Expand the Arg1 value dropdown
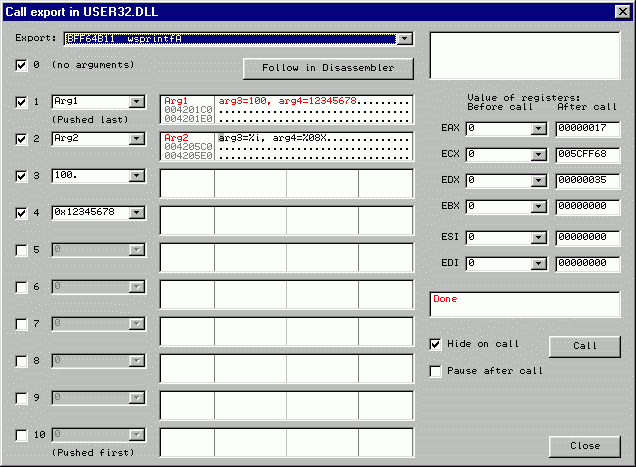The width and height of the screenshot is (636, 467). [x=137, y=102]
